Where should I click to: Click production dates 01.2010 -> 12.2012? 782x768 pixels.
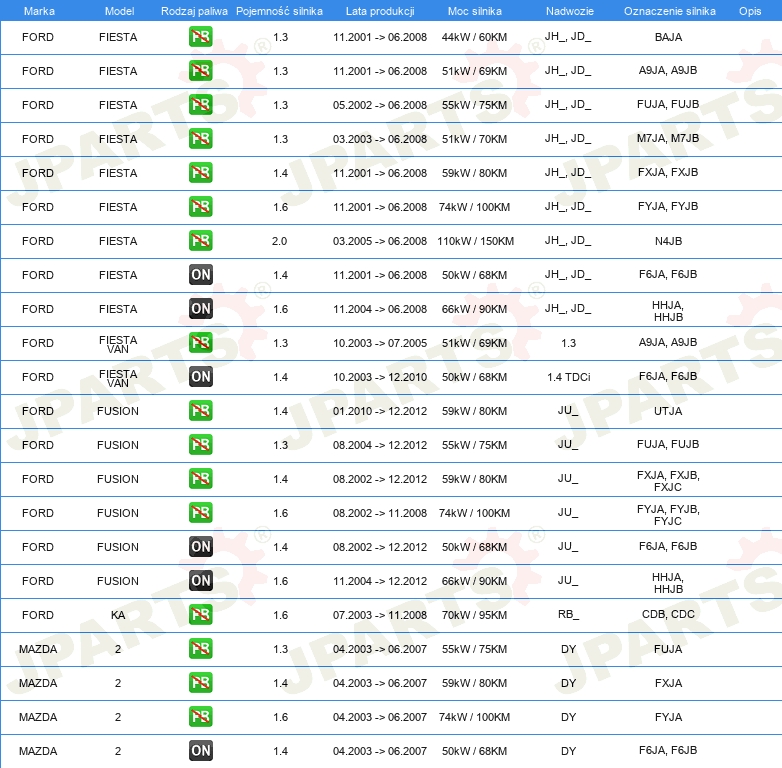pyautogui.click(x=380, y=411)
